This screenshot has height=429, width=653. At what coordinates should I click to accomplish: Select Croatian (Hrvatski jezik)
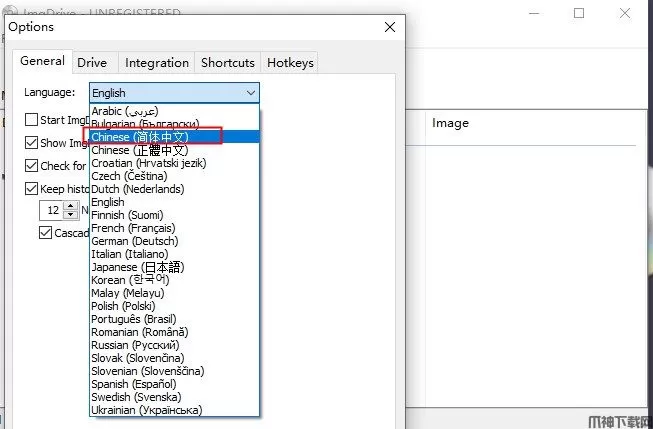[x=174, y=163]
